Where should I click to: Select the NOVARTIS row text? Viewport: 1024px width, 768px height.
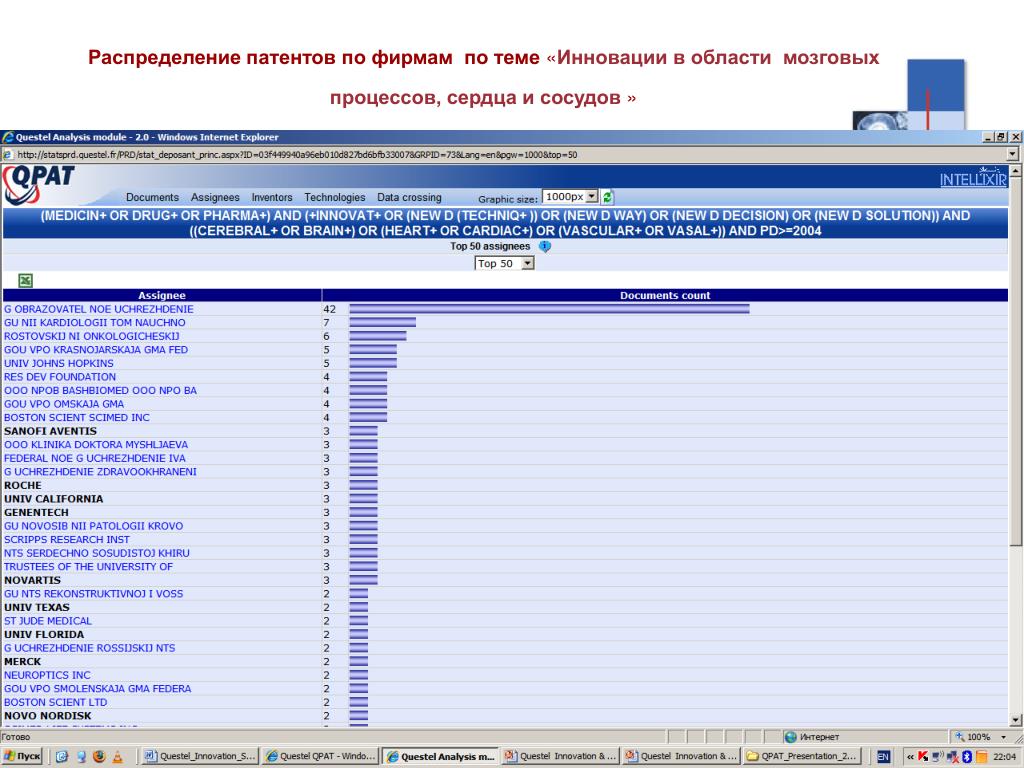tap(33, 581)
